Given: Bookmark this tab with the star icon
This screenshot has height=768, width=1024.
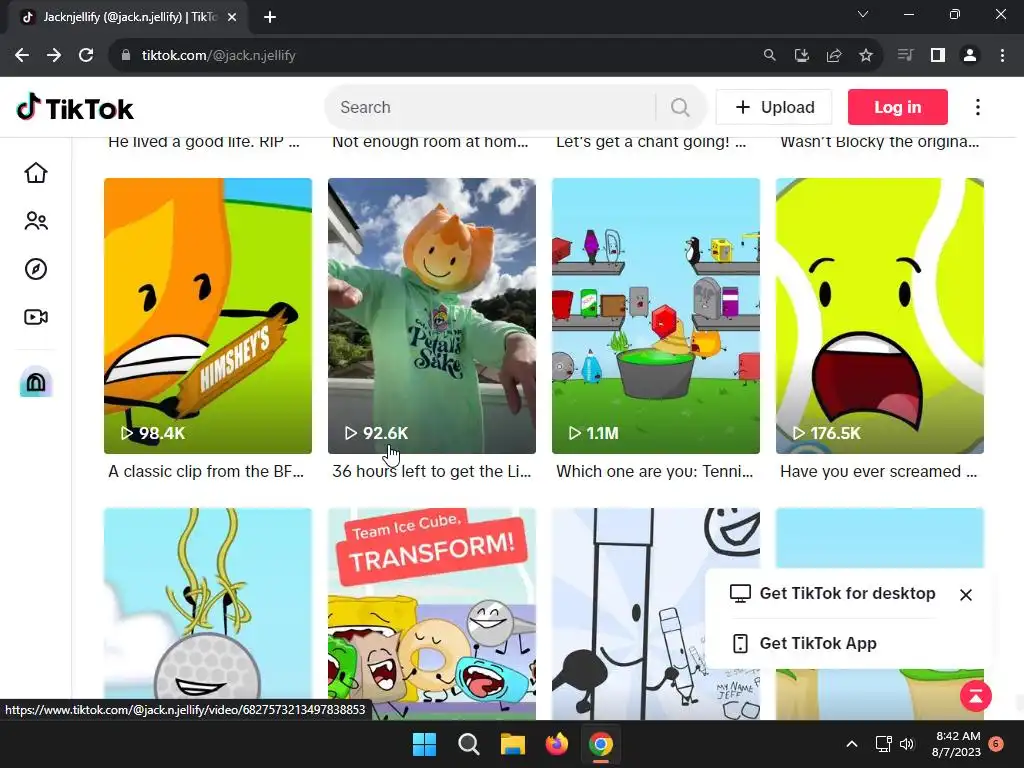Looking at the screenshot, I should 866,56.
